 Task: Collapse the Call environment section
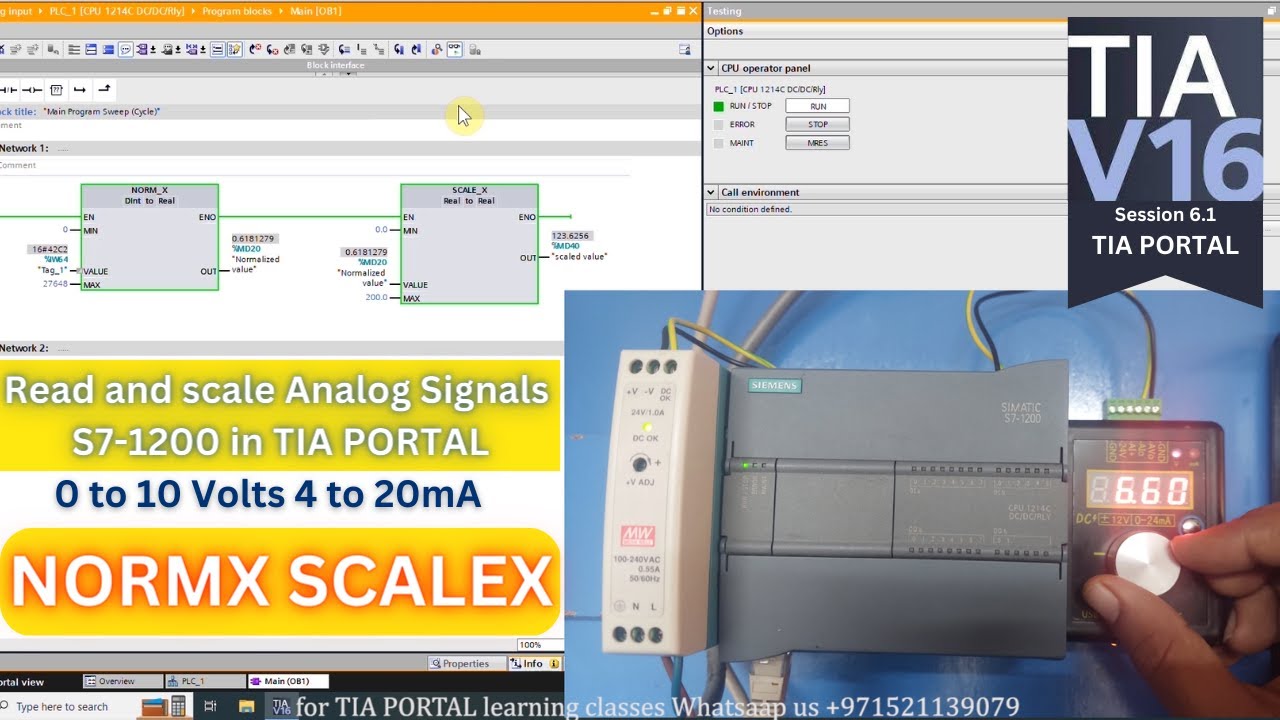pos(711,192)
